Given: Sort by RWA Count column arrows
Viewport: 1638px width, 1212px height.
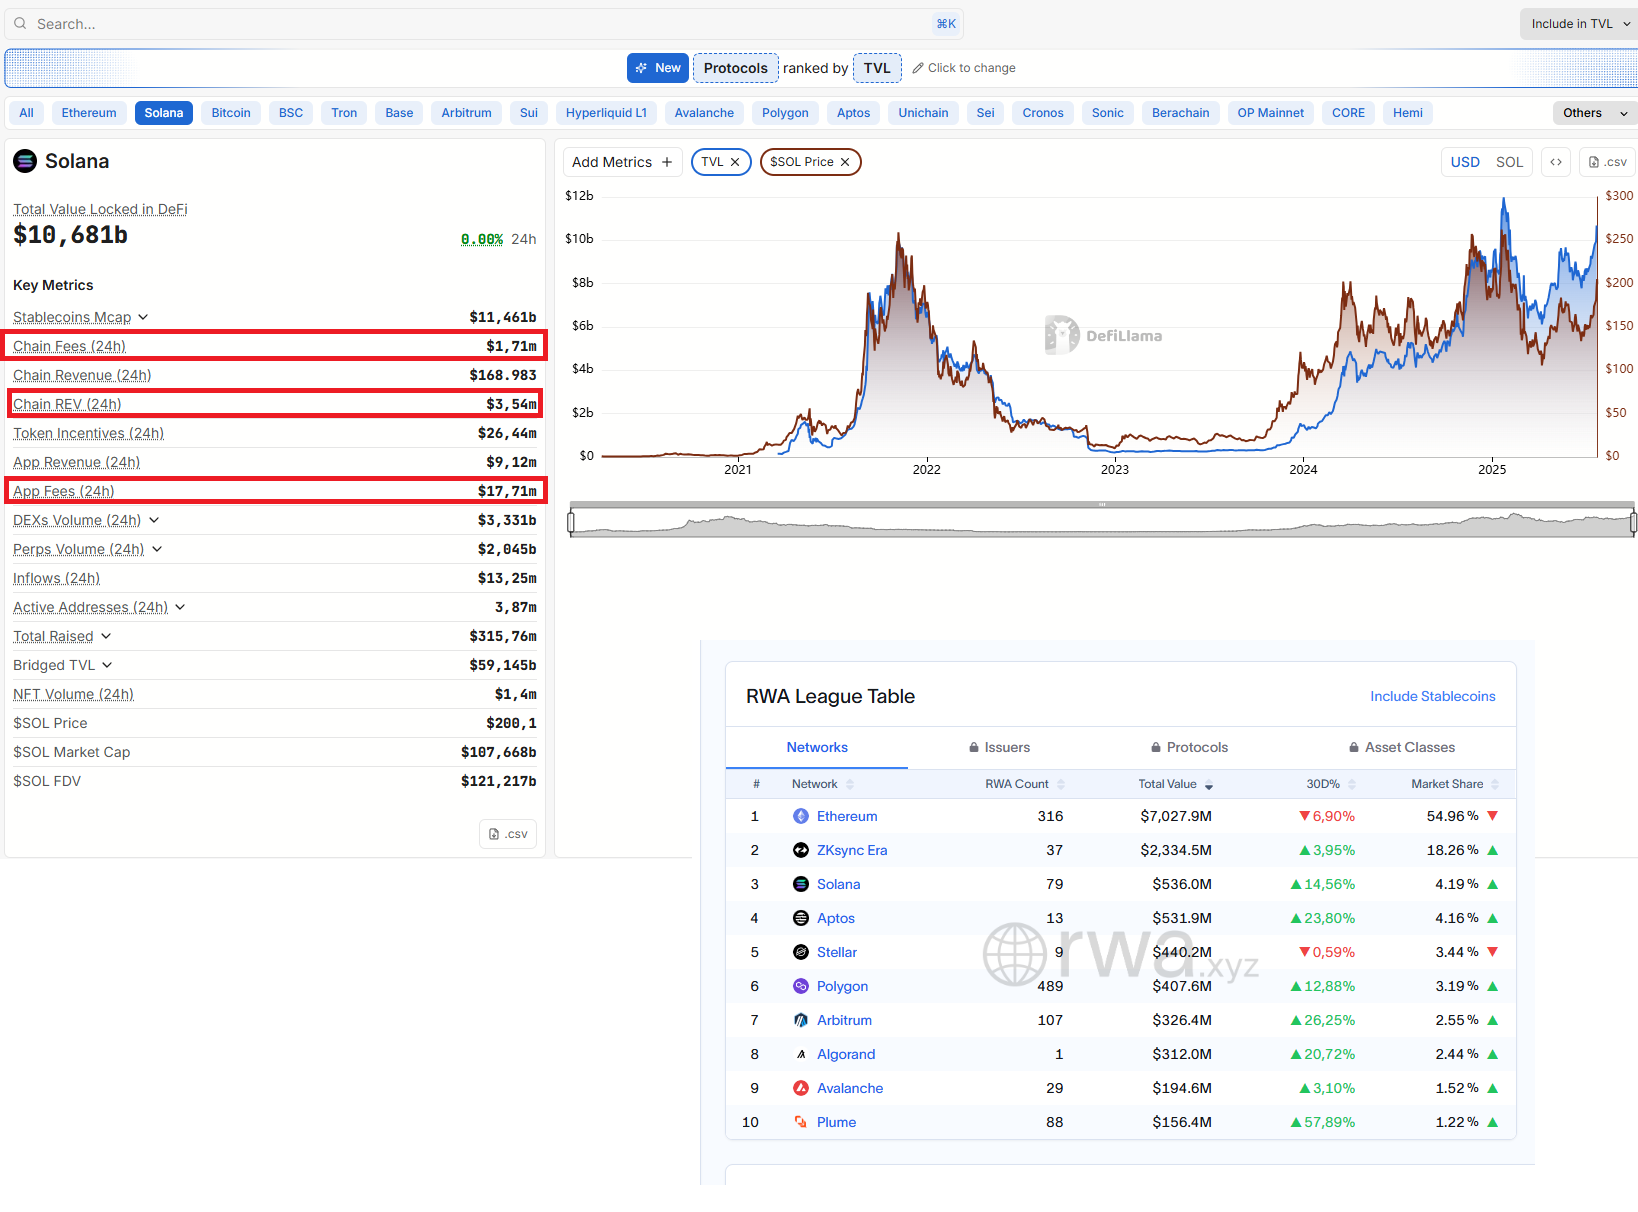Looking at the screenshot, I should click(x=1061, y=785).
